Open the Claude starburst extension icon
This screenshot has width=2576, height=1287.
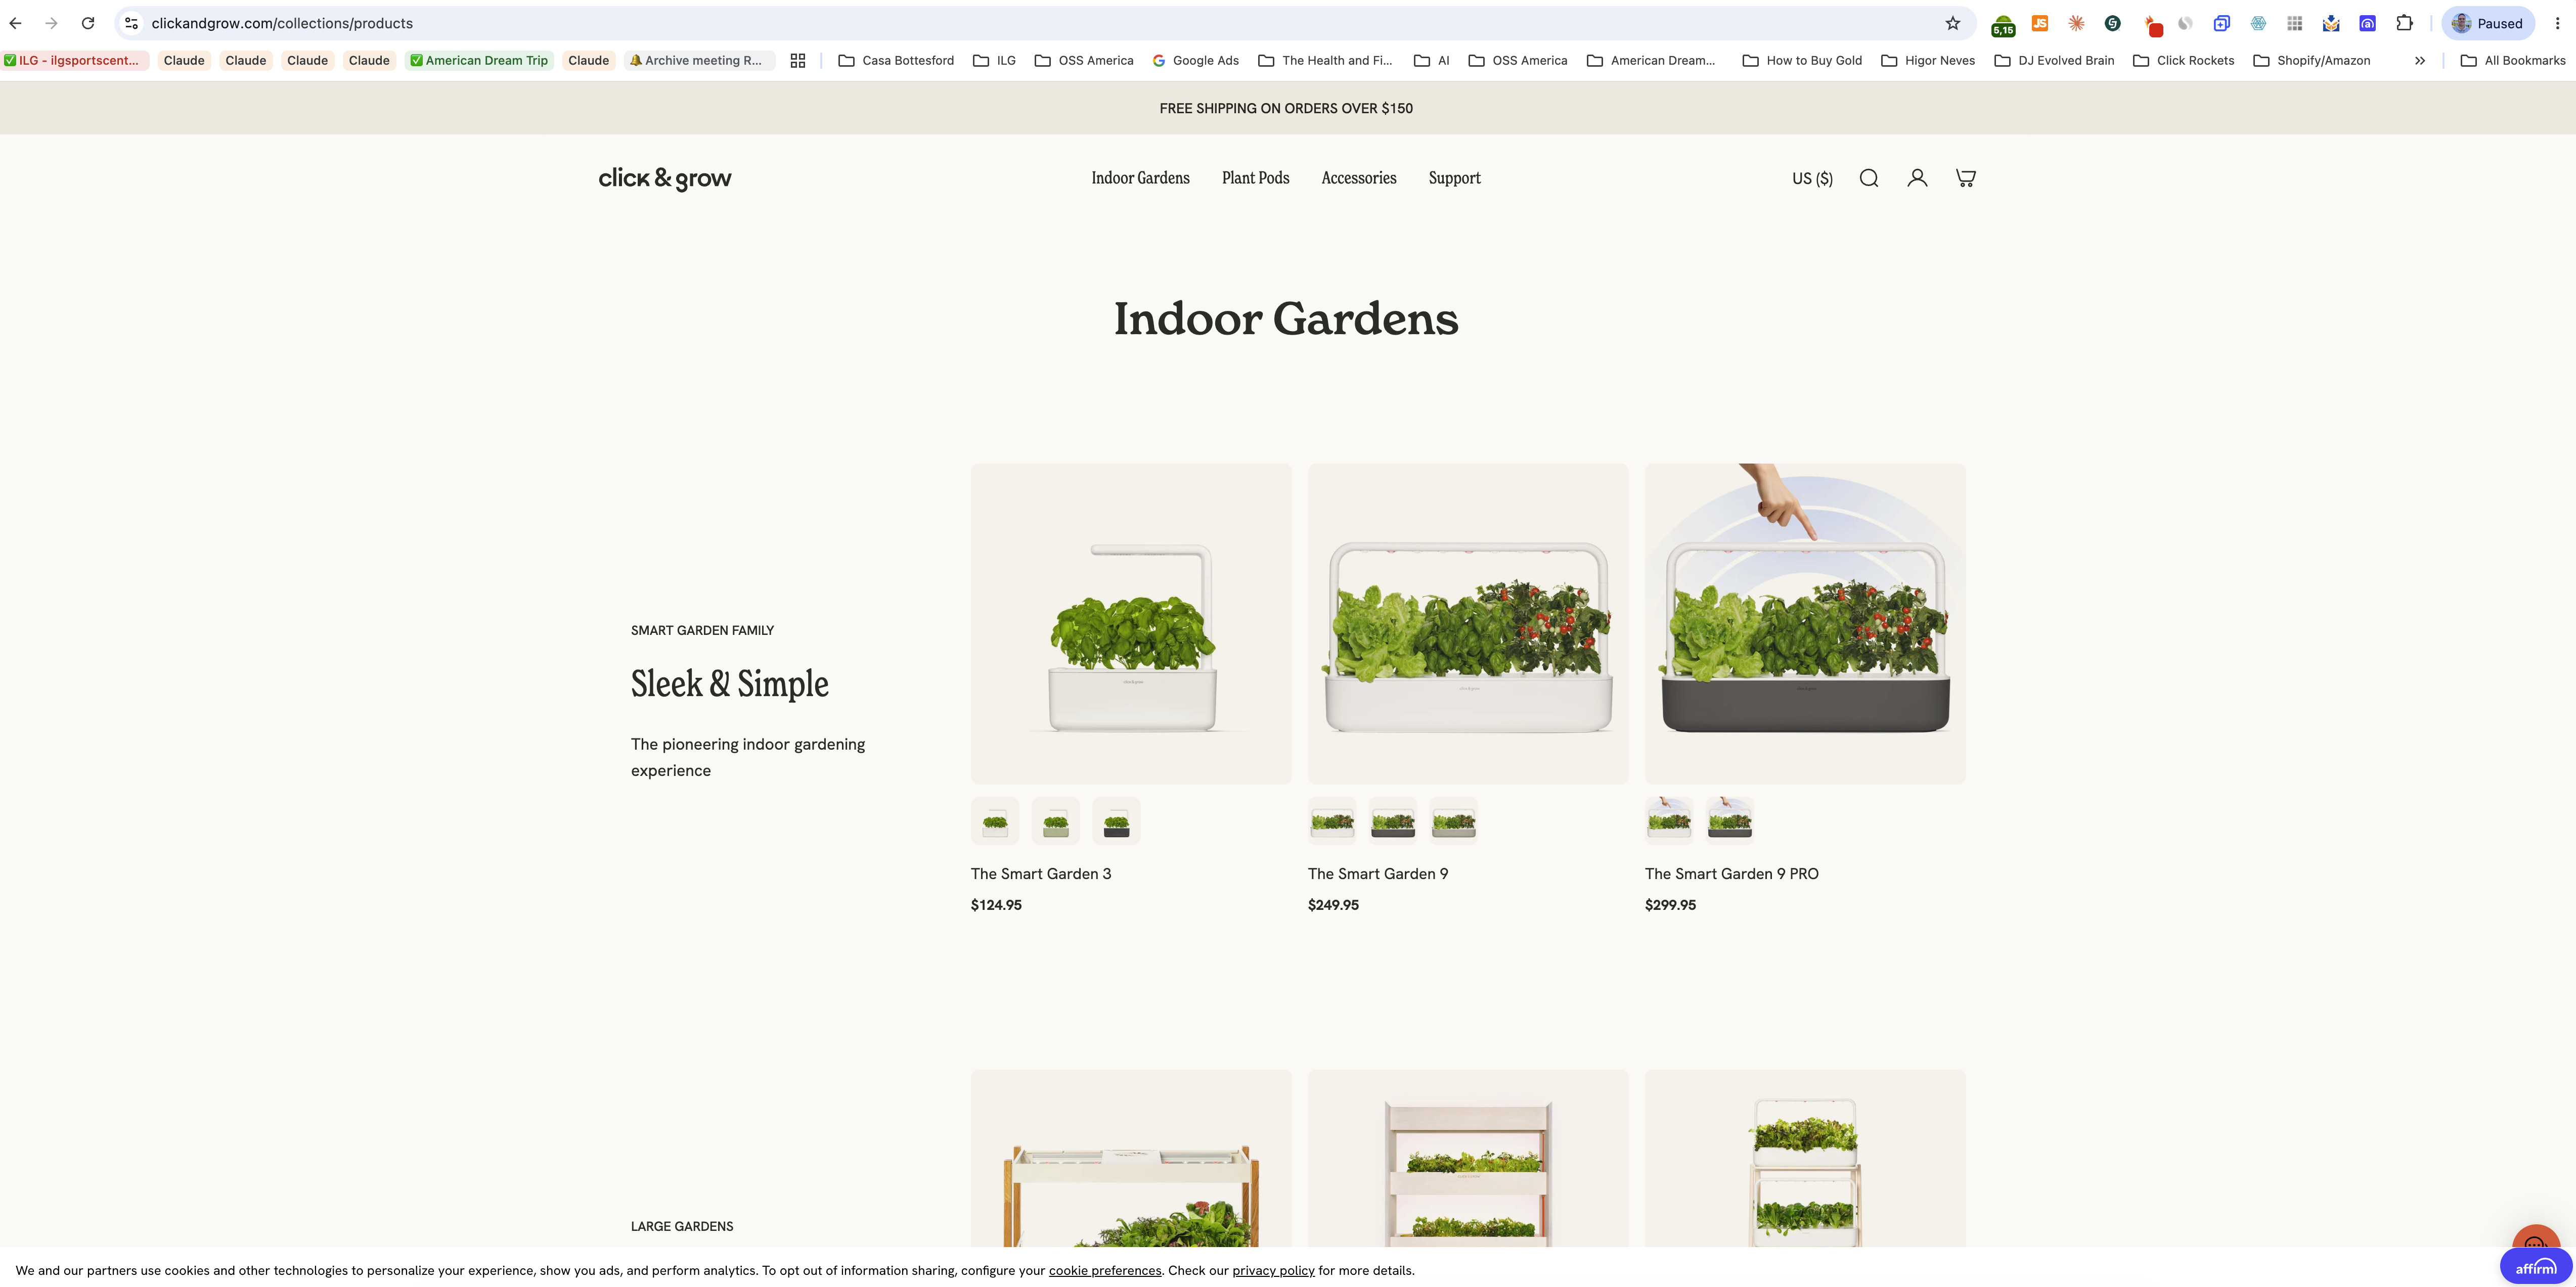coord(2076,23)
